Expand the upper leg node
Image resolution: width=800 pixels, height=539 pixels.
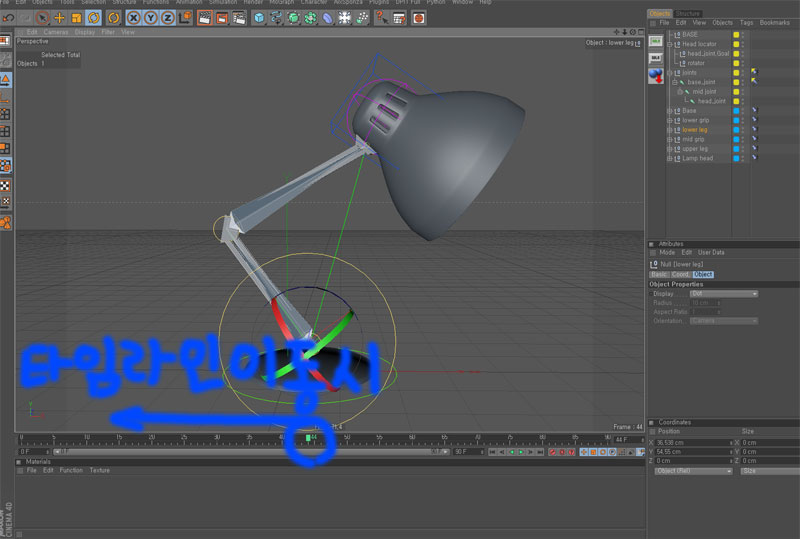[669, 149]
